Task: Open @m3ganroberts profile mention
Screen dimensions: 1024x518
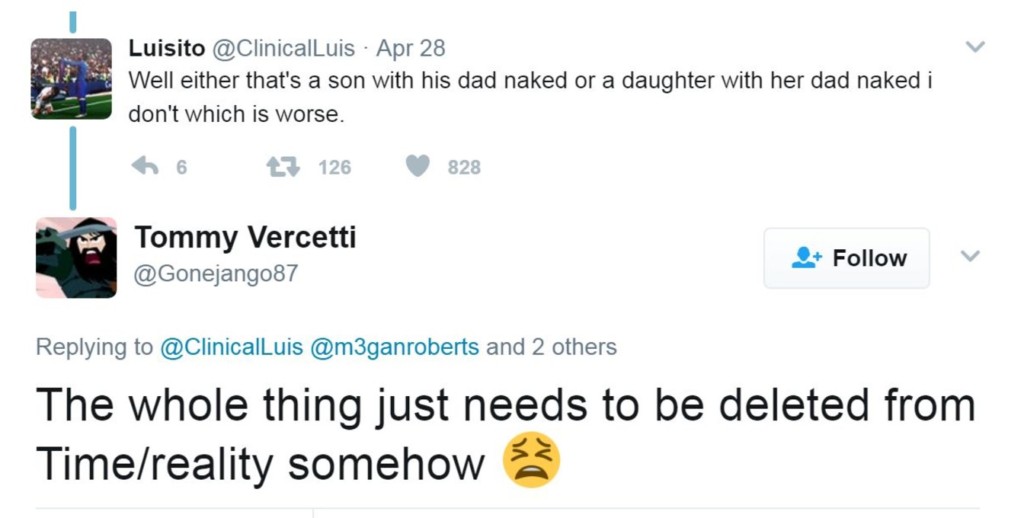Action: coord(395,347)
